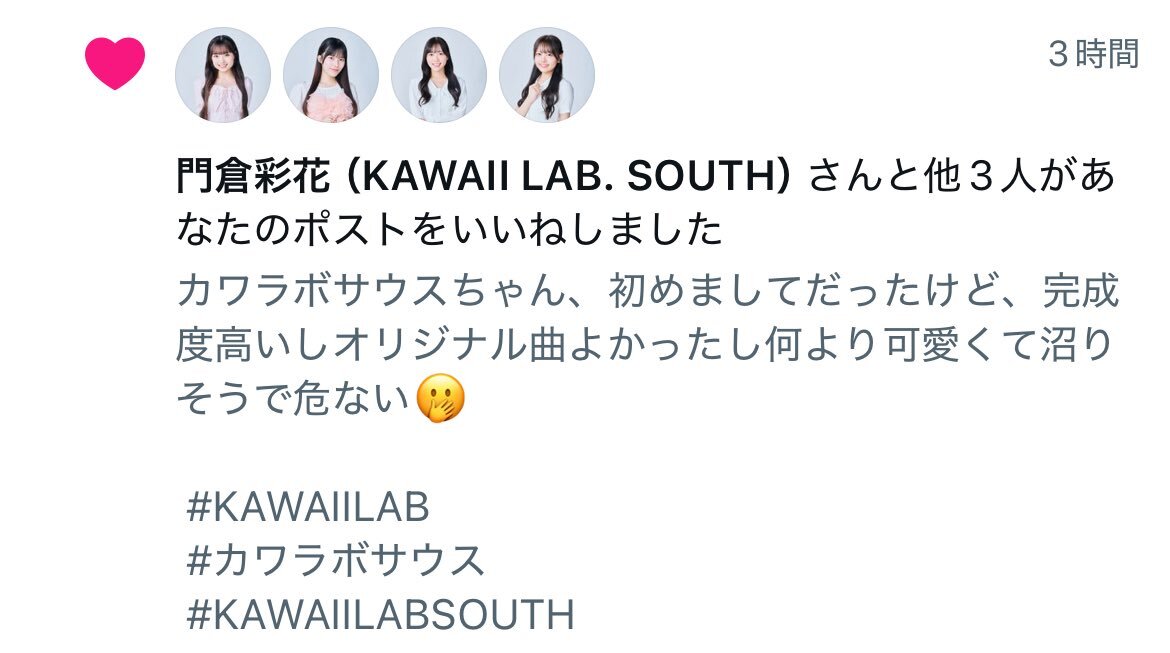The width and height of the screenshot is (1170, 653).
Task: Click the hand-over-mouth emoji in the post
Action: pos(440,398)
